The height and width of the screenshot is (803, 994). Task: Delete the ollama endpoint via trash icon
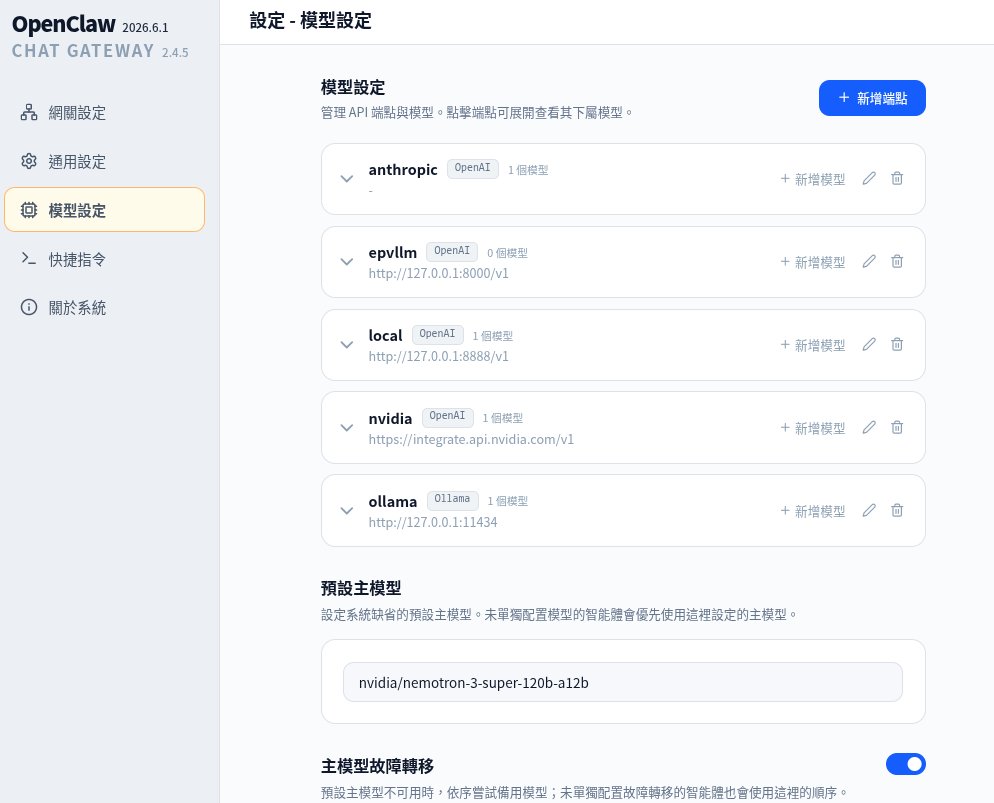point(897,511)
